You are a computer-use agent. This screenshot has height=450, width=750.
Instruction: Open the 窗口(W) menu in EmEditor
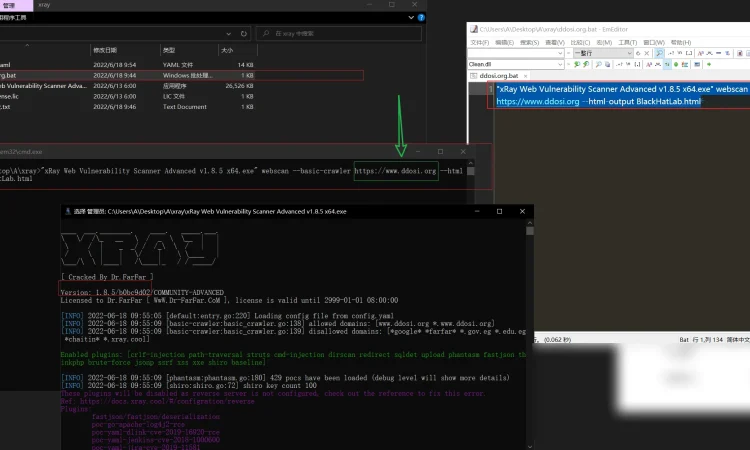tap(654, 43)
